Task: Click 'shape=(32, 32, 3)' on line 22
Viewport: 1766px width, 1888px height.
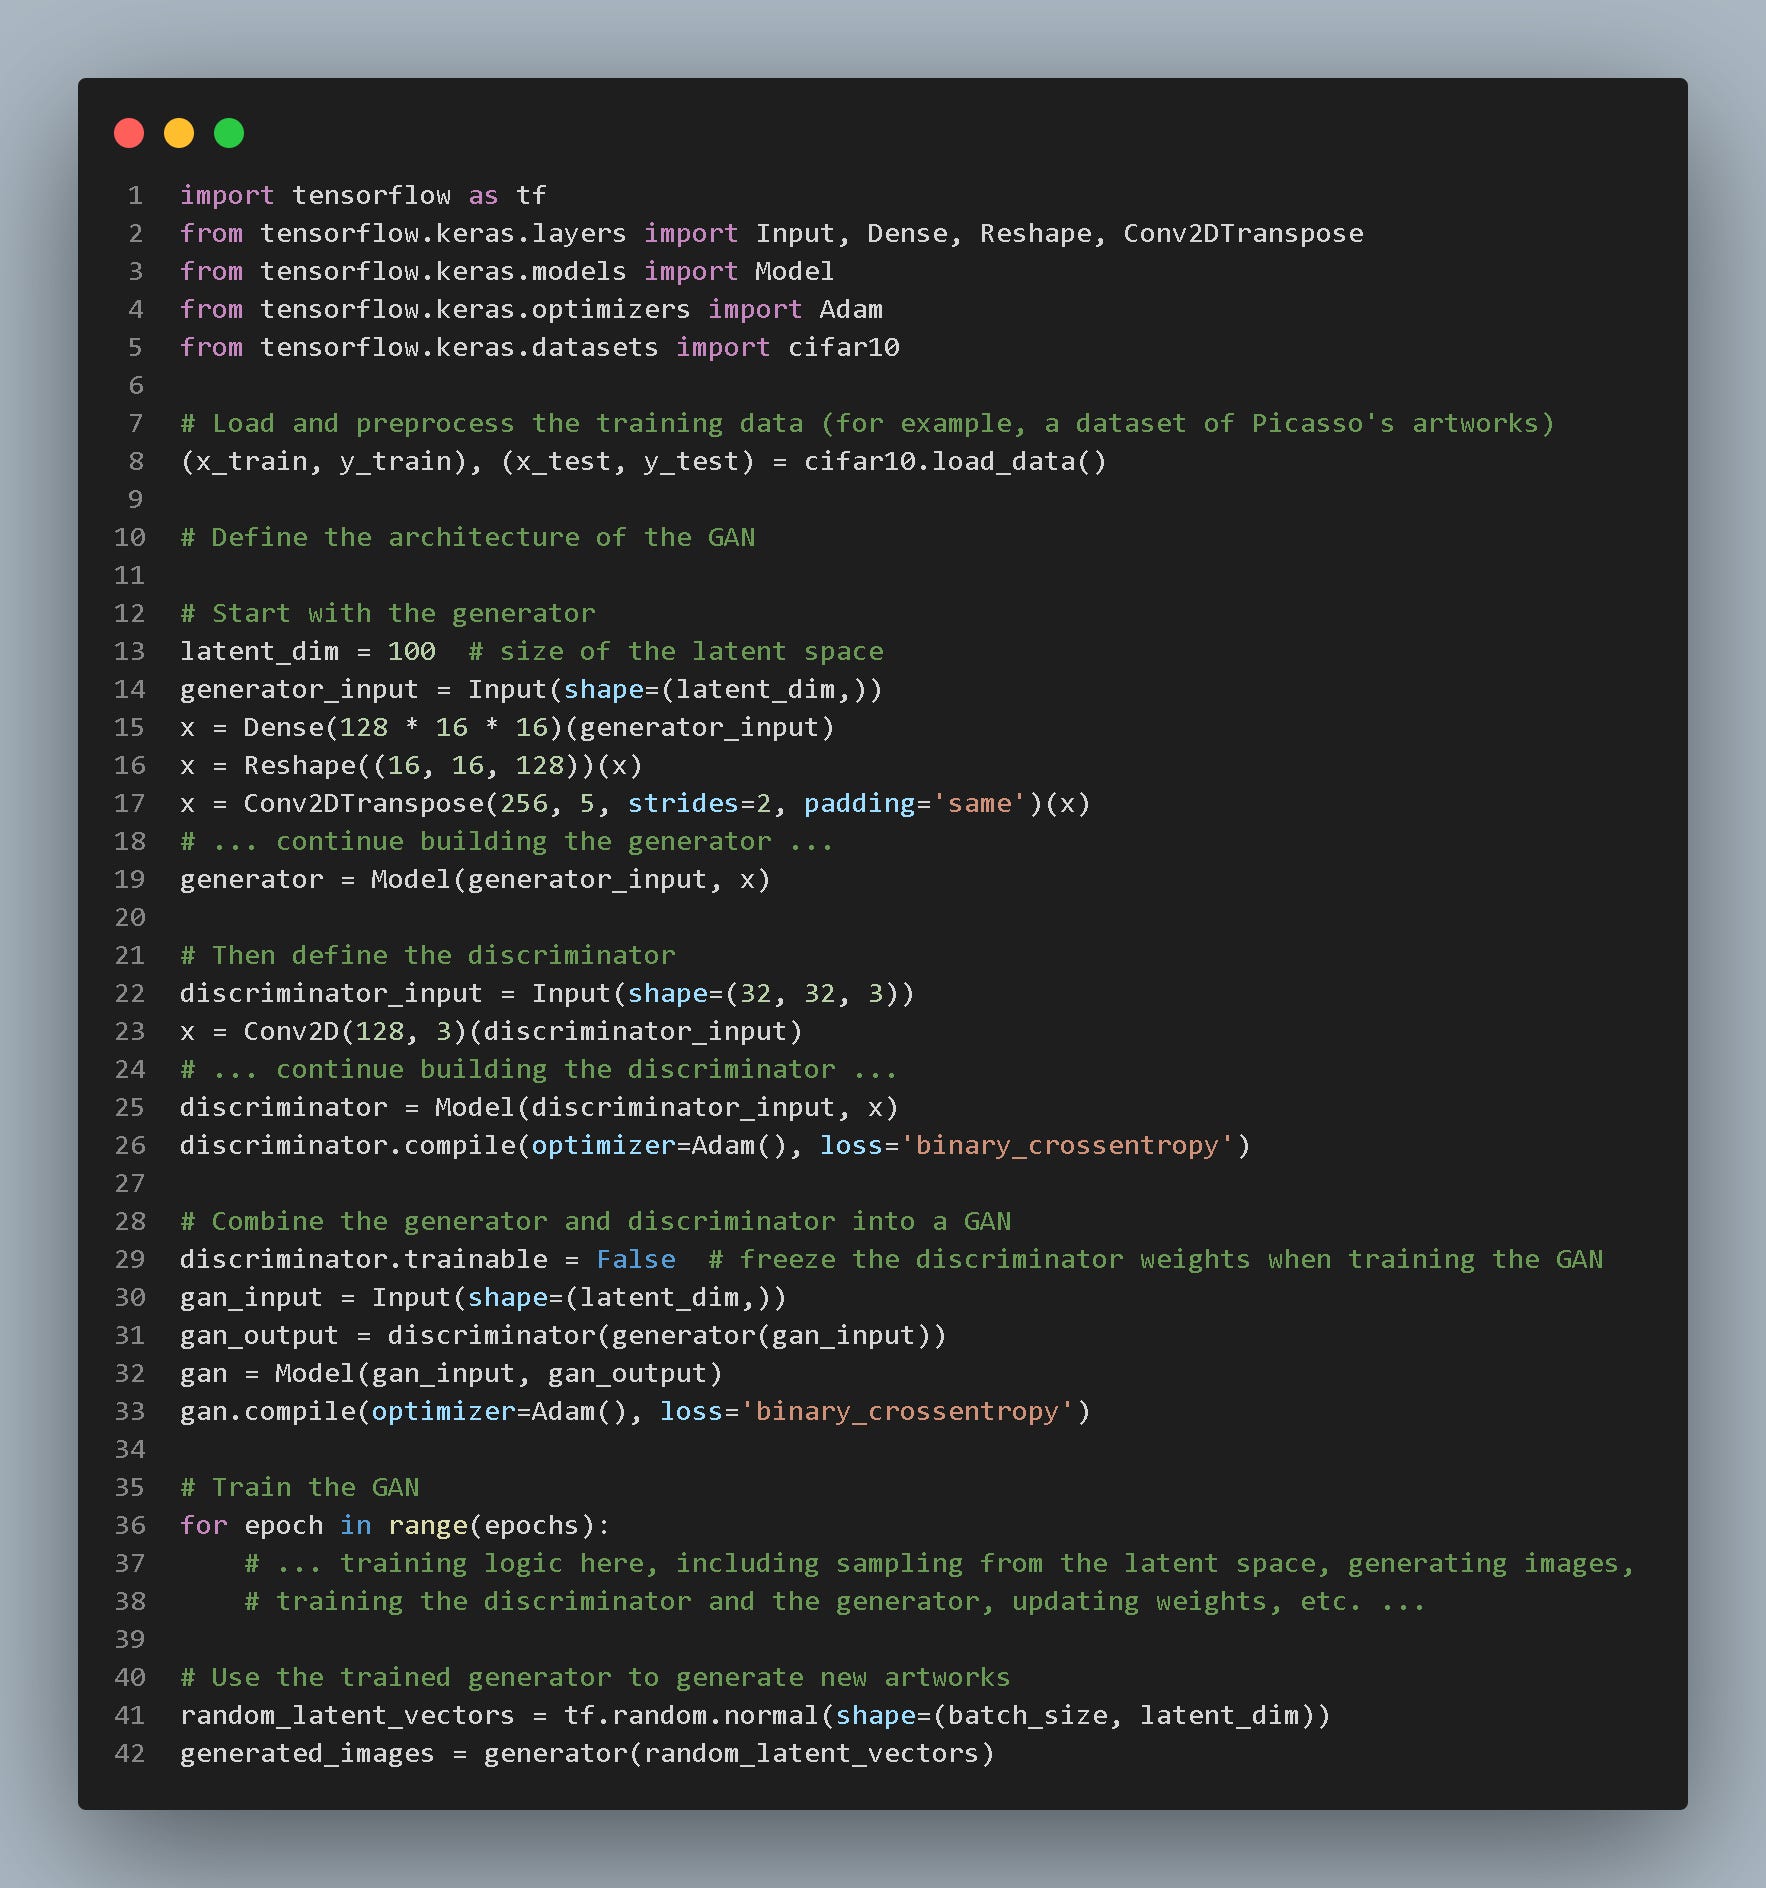Action: (x=763, y=993)
